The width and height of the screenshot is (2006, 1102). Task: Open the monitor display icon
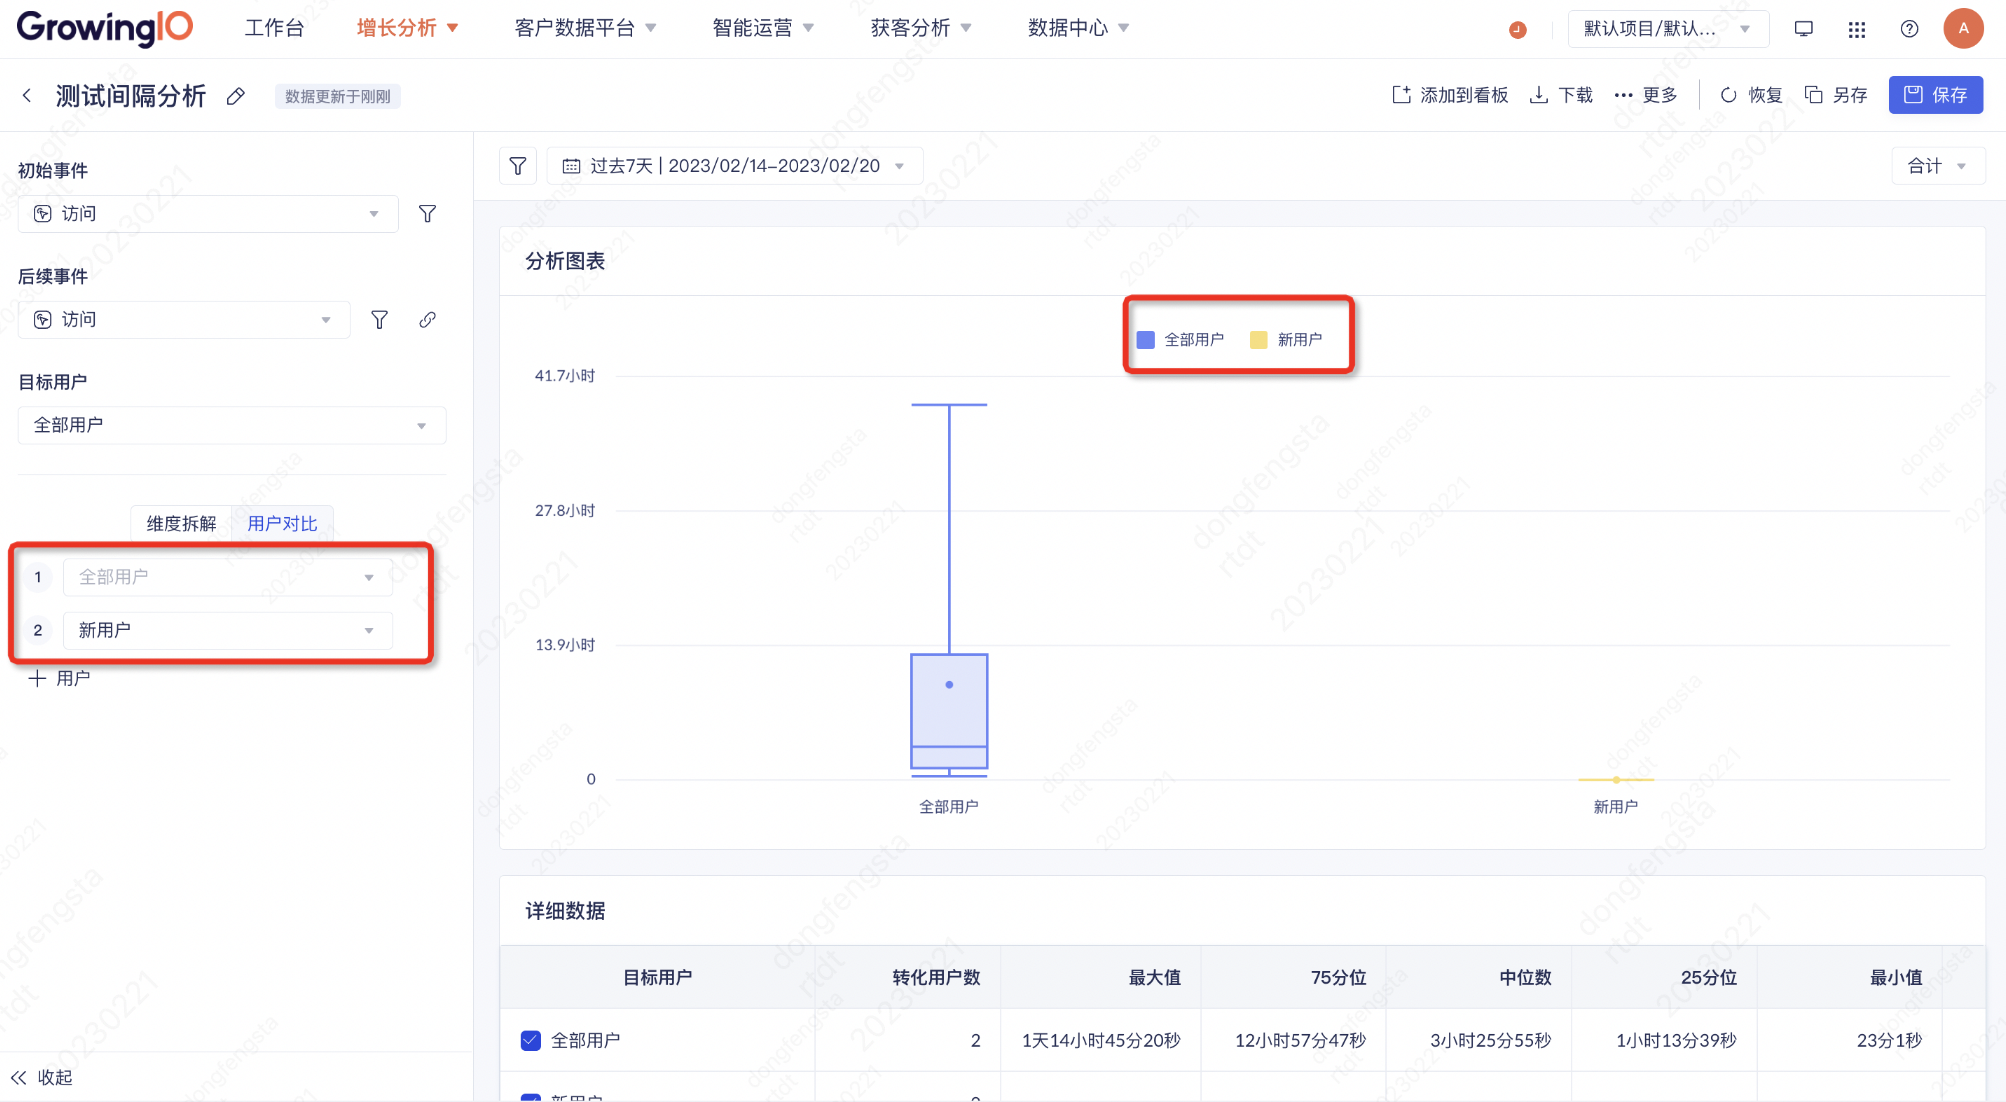pyautogui.click(x=1804, y=28)
